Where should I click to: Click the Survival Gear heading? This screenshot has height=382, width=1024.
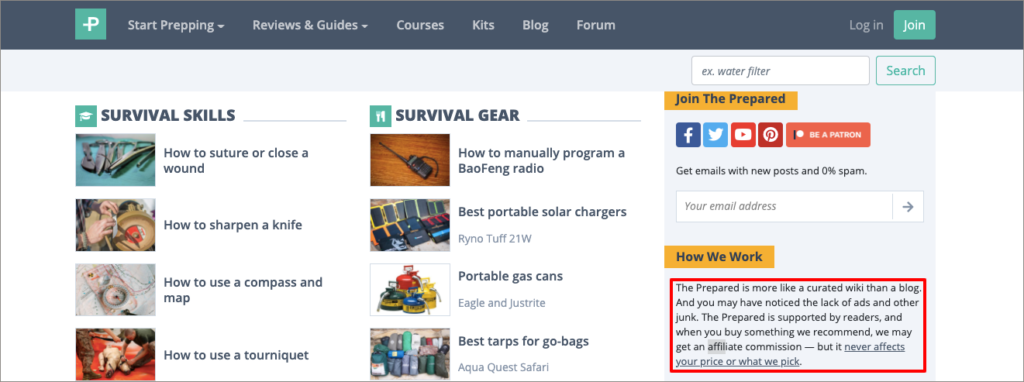pos(457,116)
